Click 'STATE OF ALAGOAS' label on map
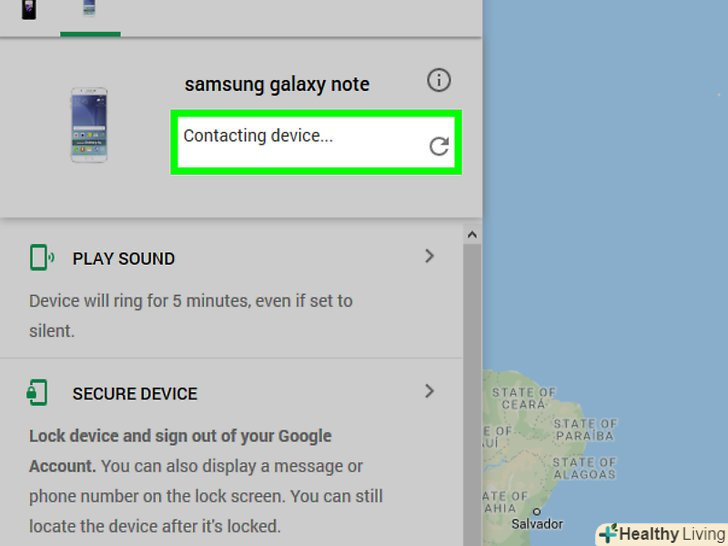 584,468
